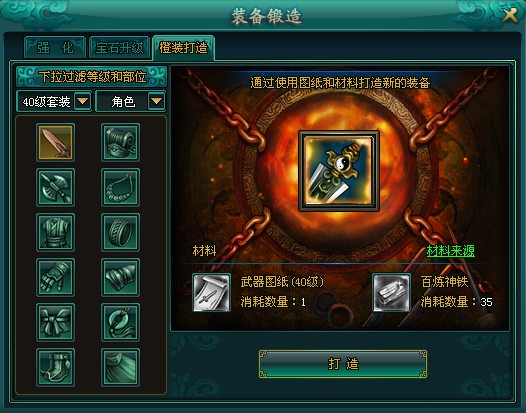This screenshot has height=413, width=526.
Task: Expand the 角色 dropdown arrow
Action: (156, 101)
